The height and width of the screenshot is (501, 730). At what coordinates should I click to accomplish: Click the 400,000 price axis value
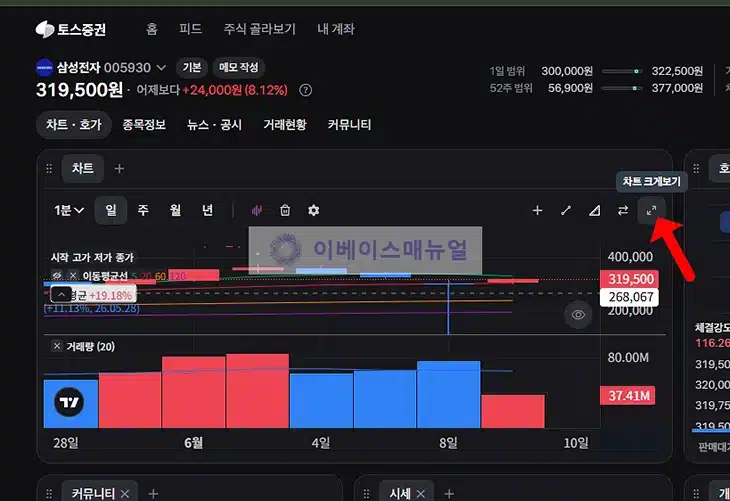tap(630, 257)
